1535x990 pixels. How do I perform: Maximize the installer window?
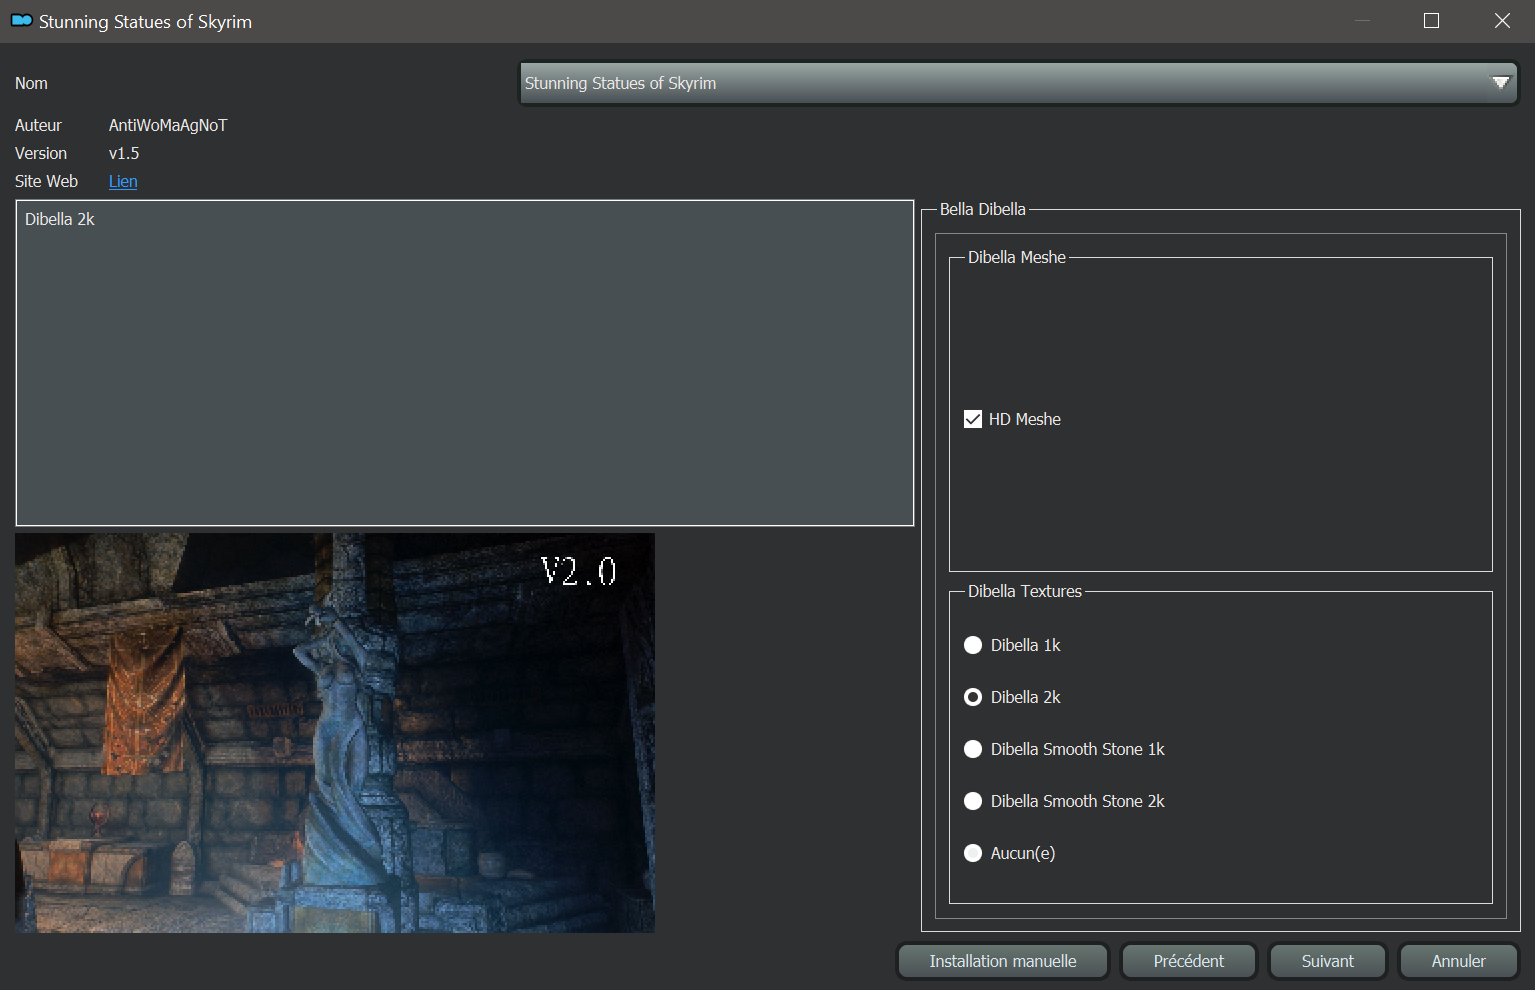click(1431, 21)
